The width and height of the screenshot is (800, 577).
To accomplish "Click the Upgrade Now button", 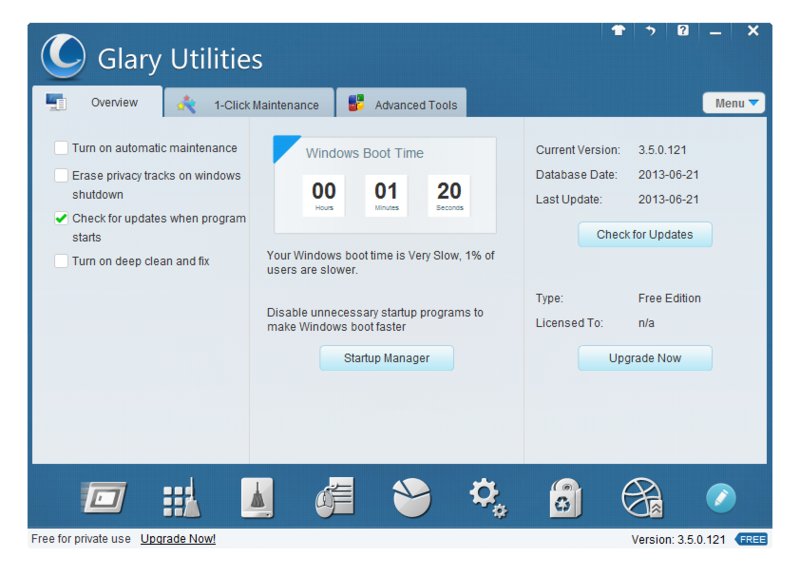I will pos(645,358).
